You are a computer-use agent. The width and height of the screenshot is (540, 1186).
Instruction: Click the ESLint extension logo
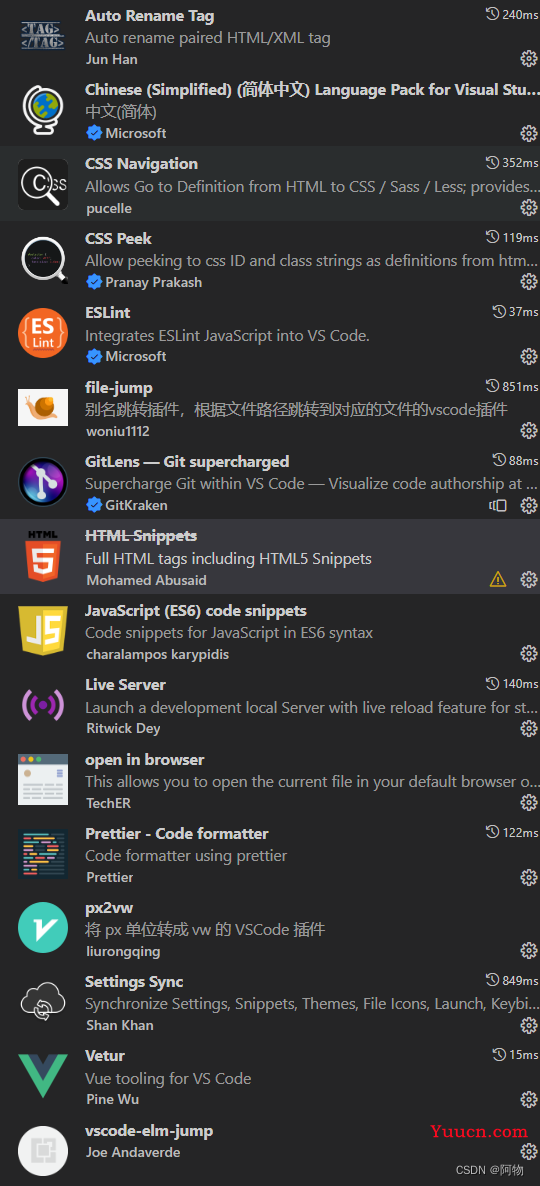coord(43,334)
